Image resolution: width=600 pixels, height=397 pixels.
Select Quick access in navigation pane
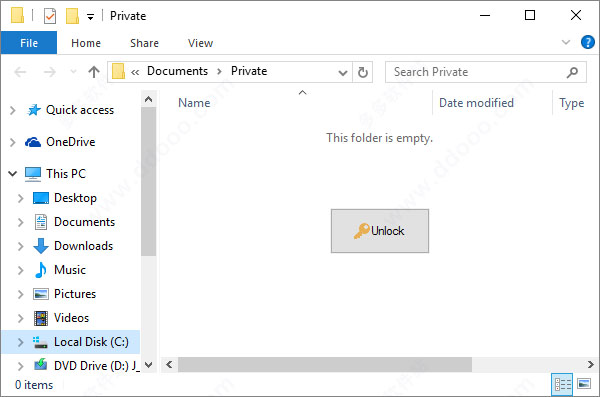(80, 110)
